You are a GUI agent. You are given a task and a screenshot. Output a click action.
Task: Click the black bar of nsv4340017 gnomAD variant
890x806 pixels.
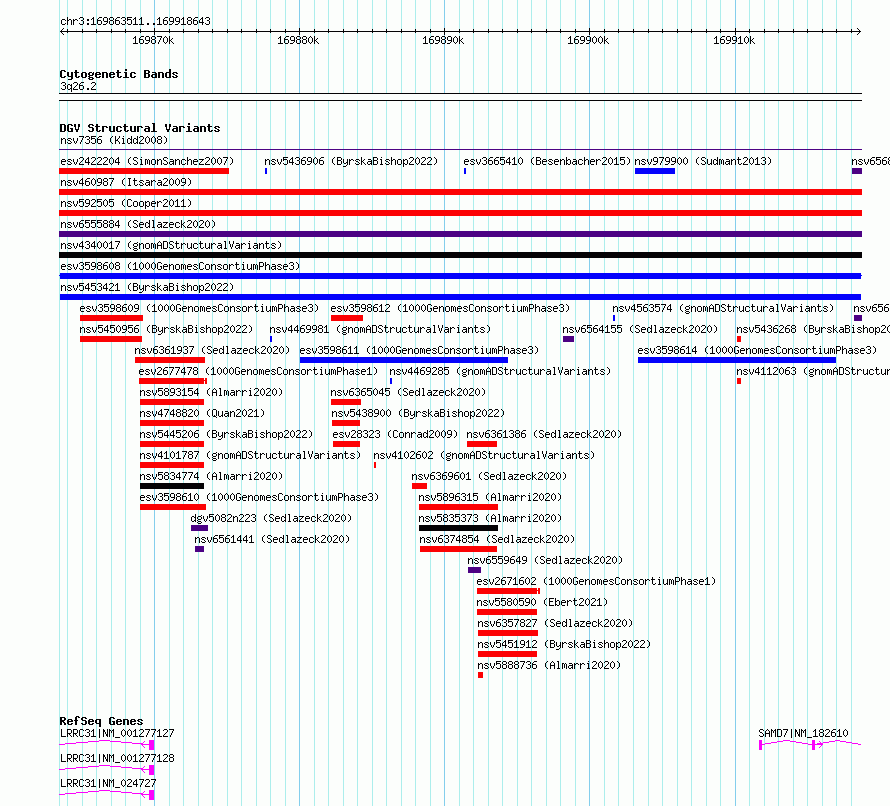(460, 255)
